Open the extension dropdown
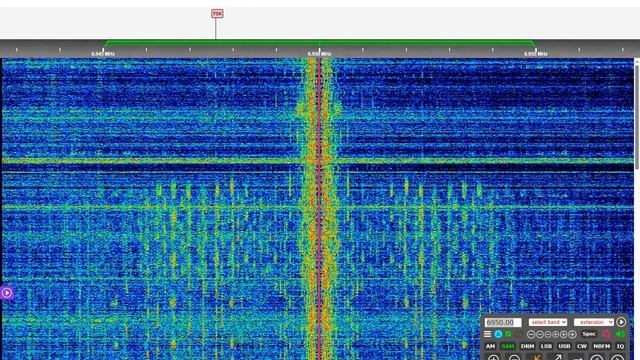Screen dimensions: 640x360 (x=594, y=322)
